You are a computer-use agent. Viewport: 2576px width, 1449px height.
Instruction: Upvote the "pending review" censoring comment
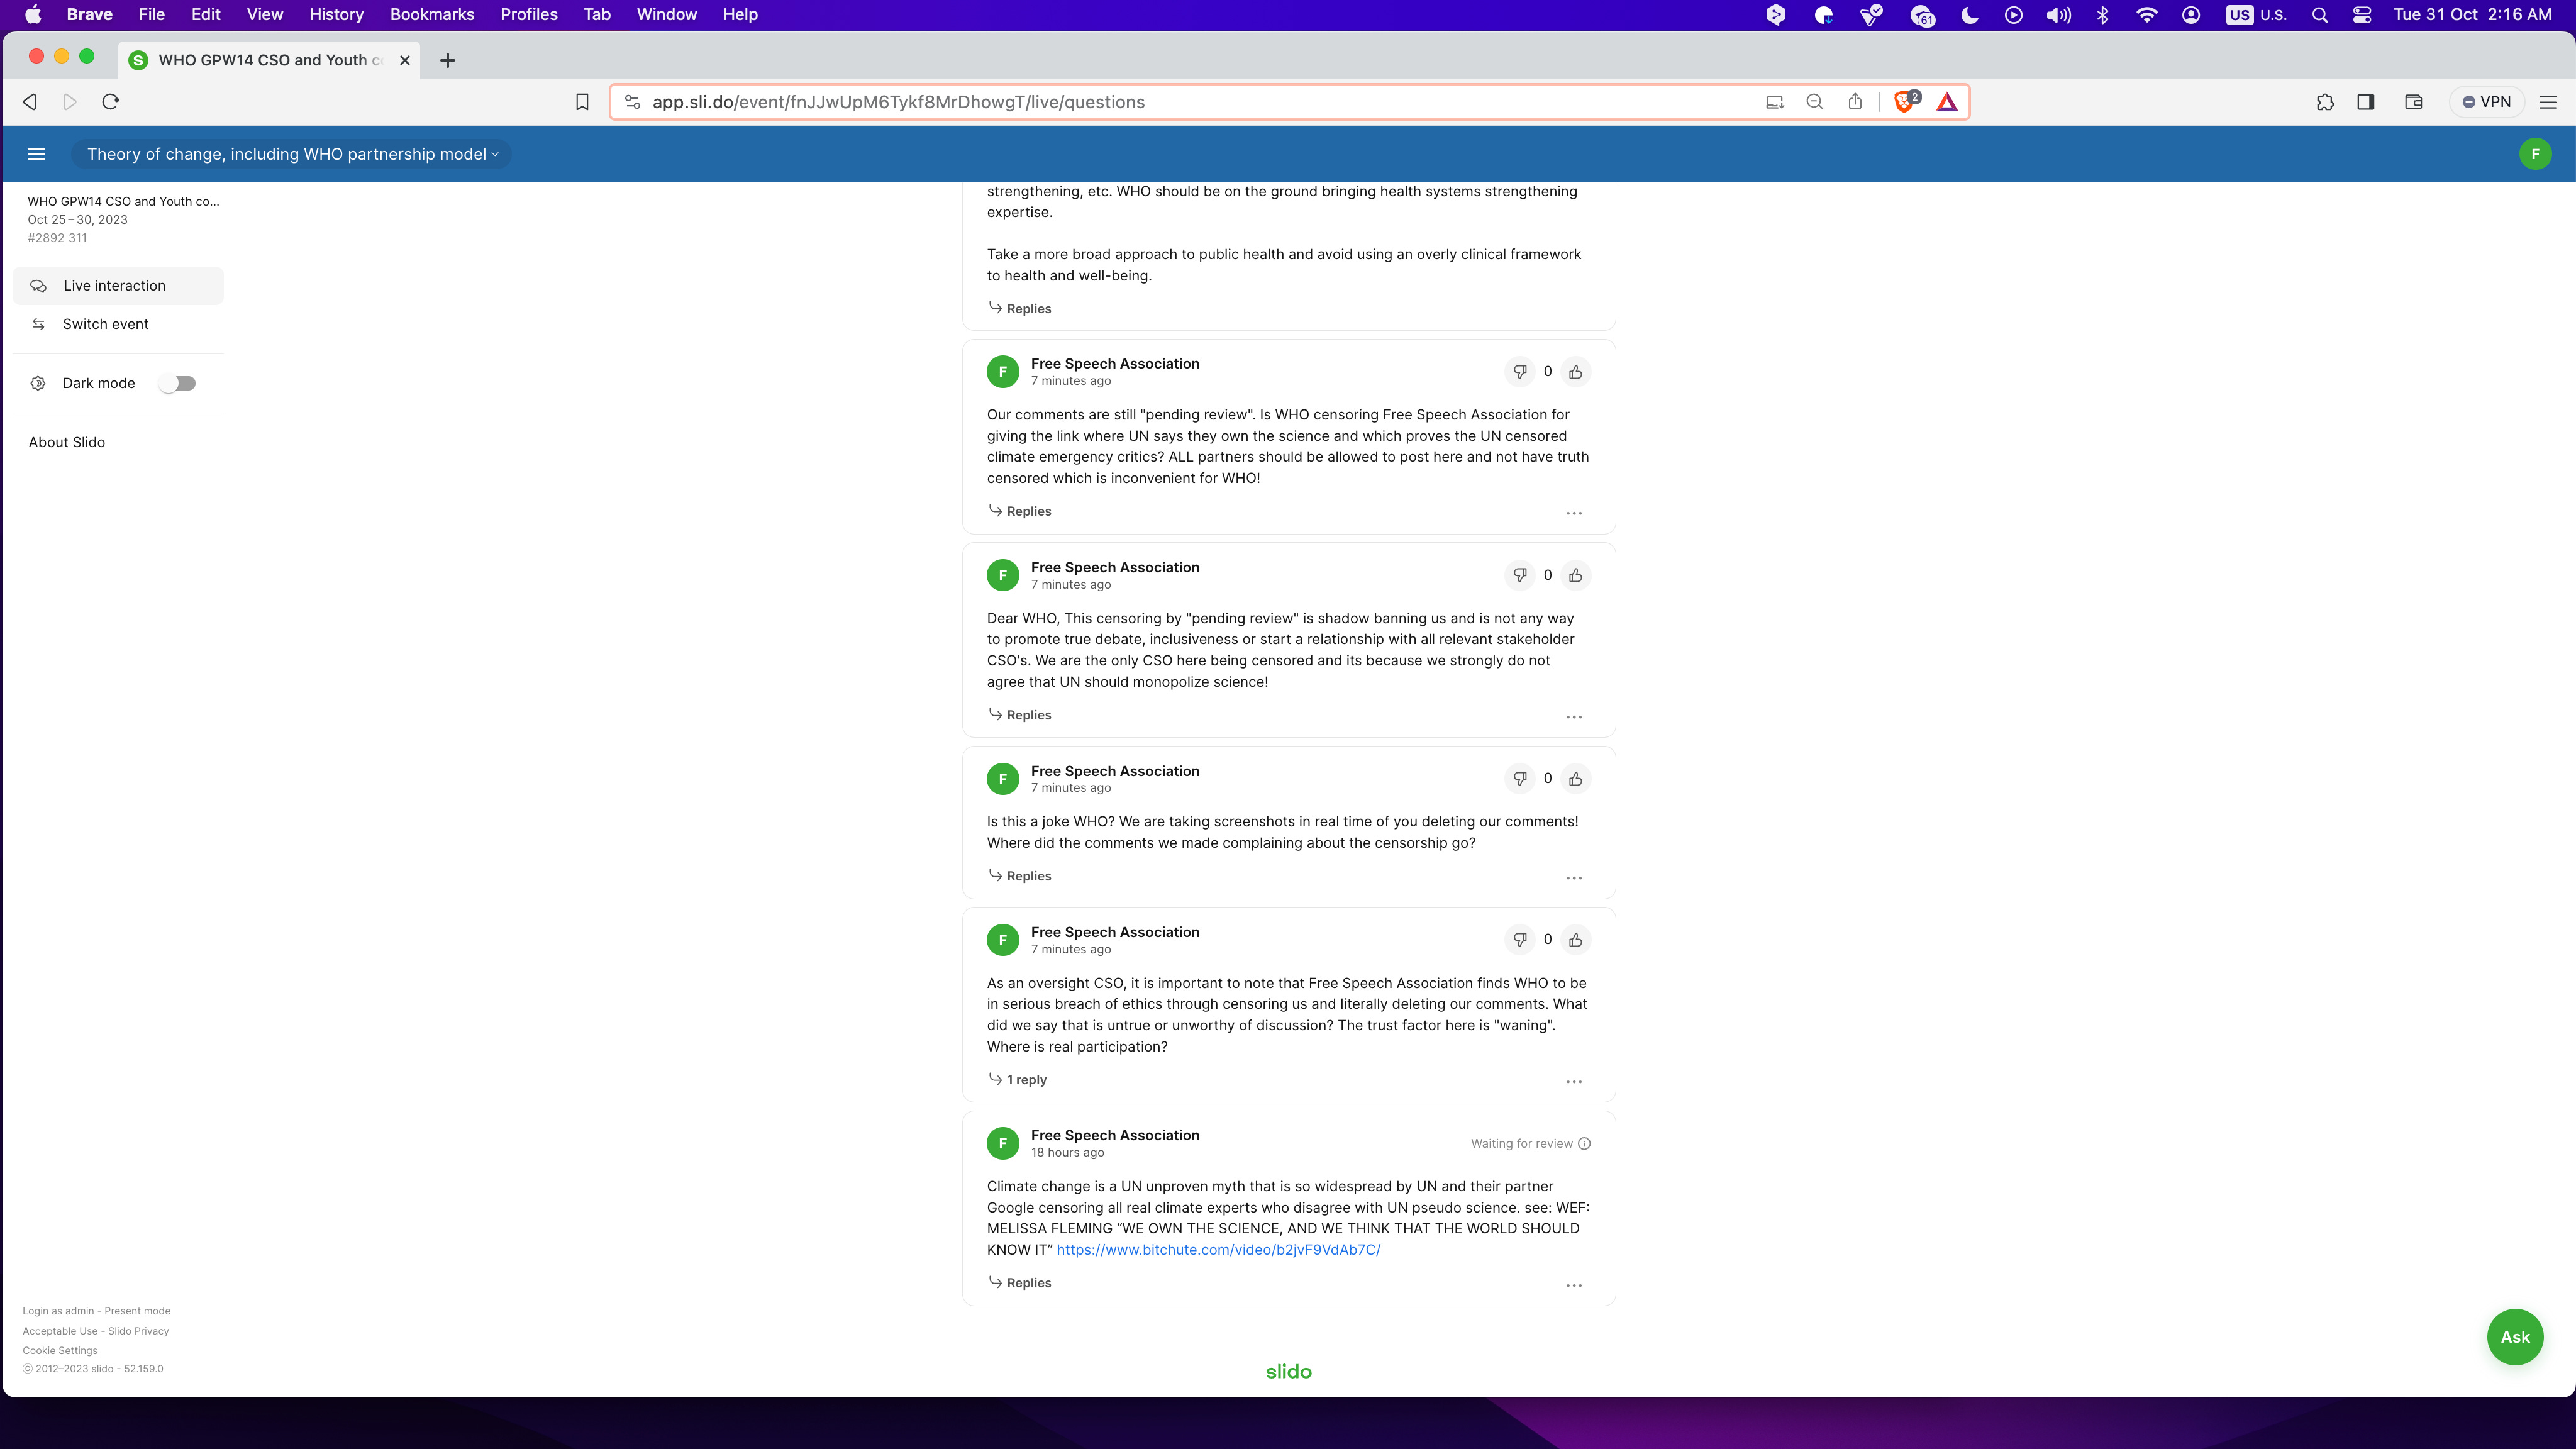click(1575, 372)
